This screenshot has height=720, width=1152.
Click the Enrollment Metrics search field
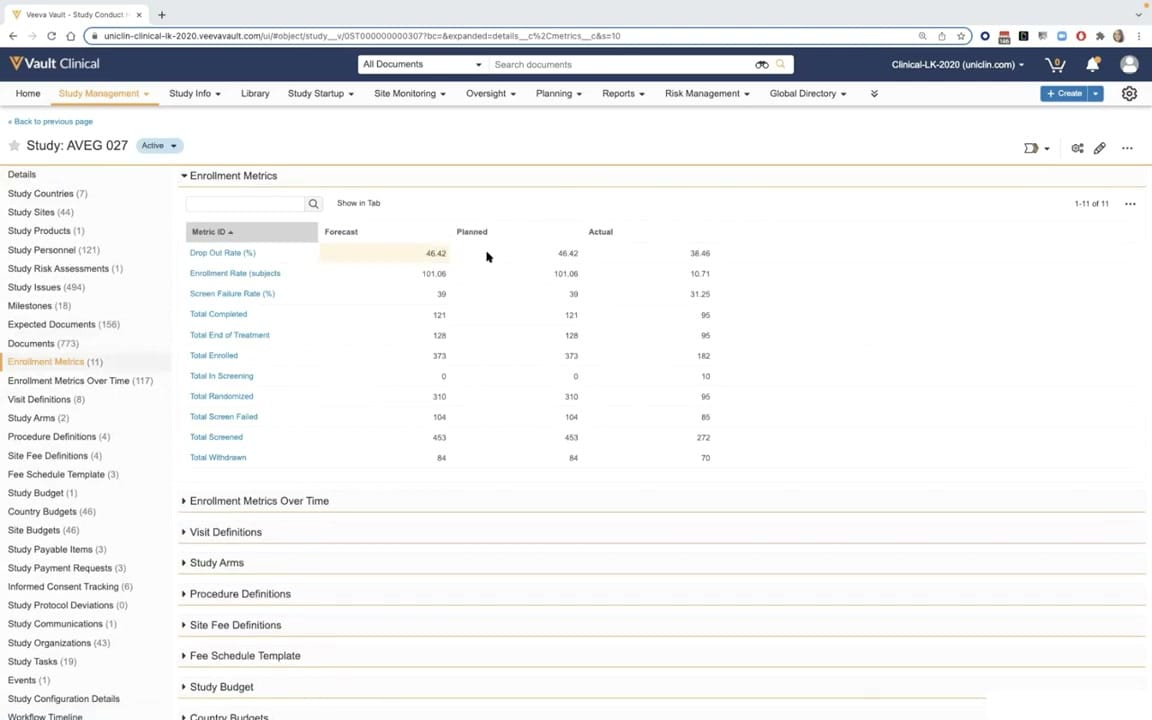coord(245,204)
